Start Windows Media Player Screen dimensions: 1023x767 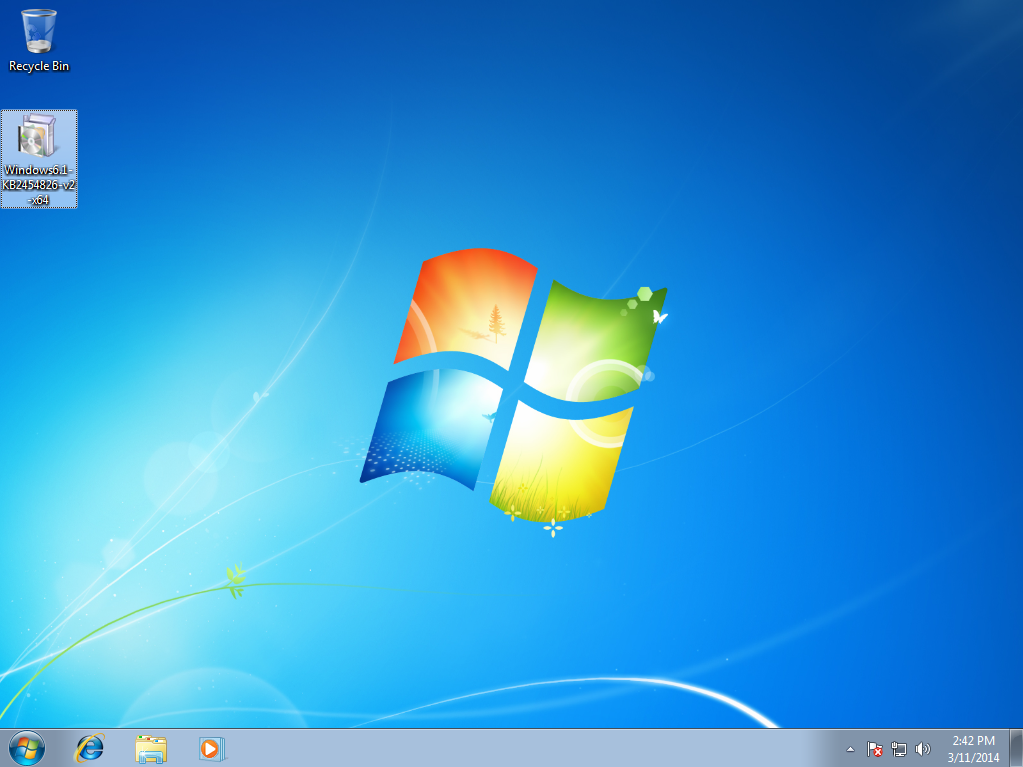(x=210, y=748)
